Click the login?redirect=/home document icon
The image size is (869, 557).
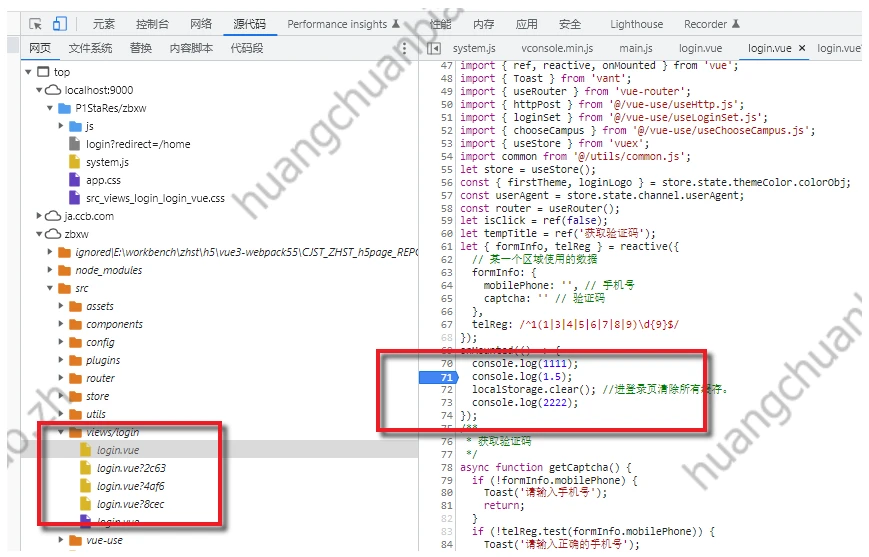pos(74,144)
